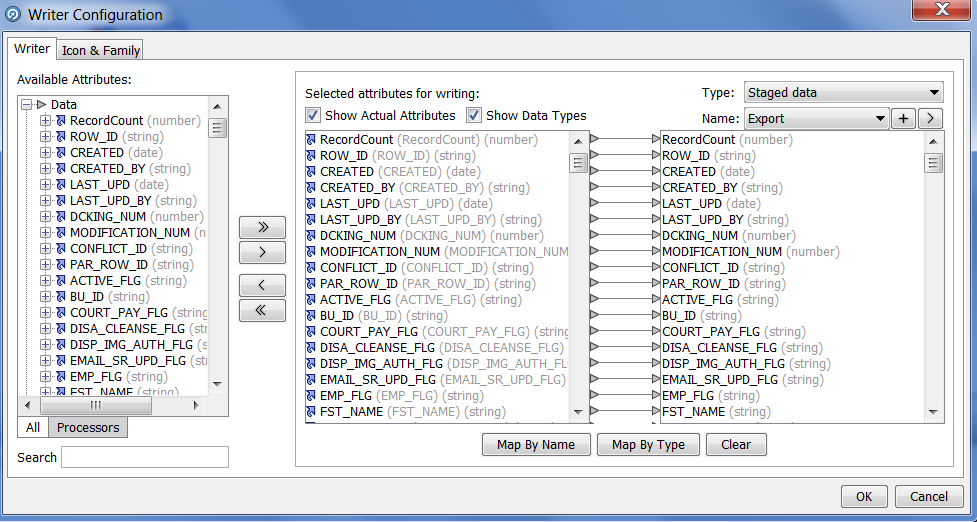Select the Processors tab below Available Attributes

point(88,427)
